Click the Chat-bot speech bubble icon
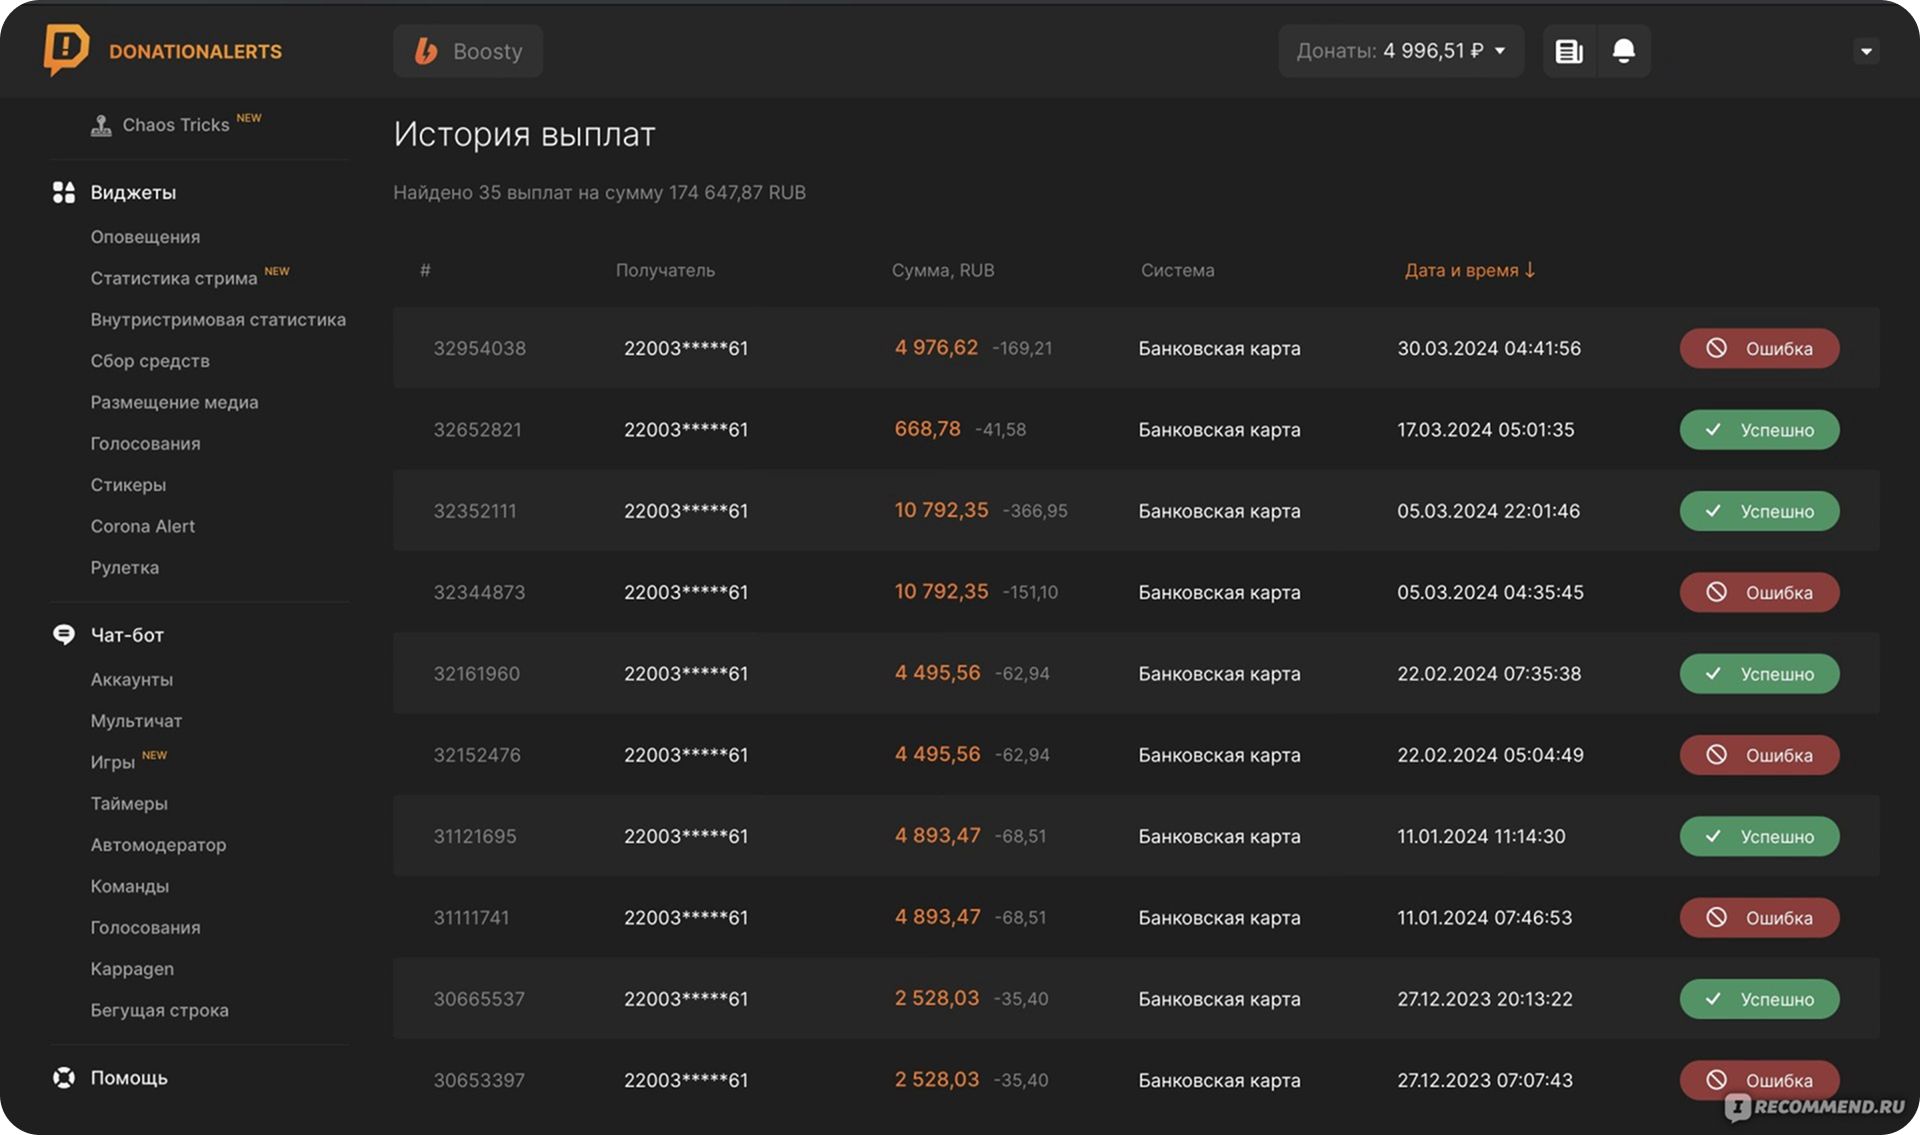The height and width of the screenshot is (1135, 1920). [64, 635]
